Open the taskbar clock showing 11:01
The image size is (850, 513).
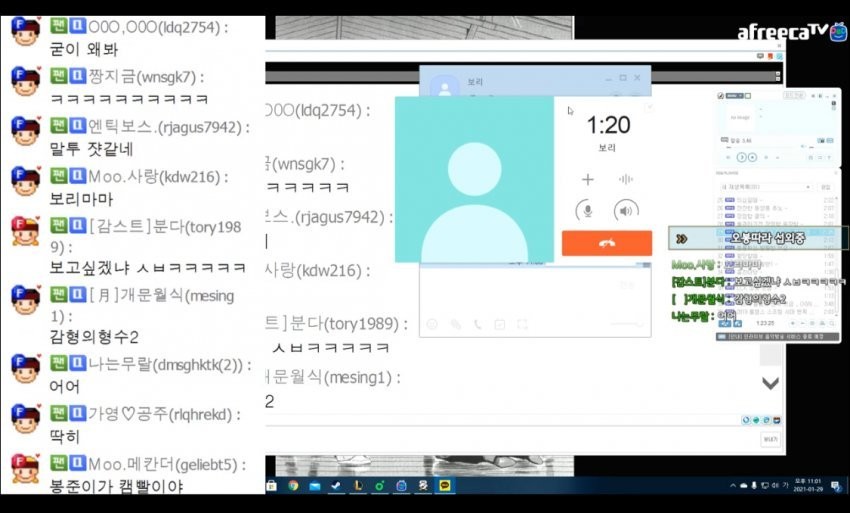[808, 485]
